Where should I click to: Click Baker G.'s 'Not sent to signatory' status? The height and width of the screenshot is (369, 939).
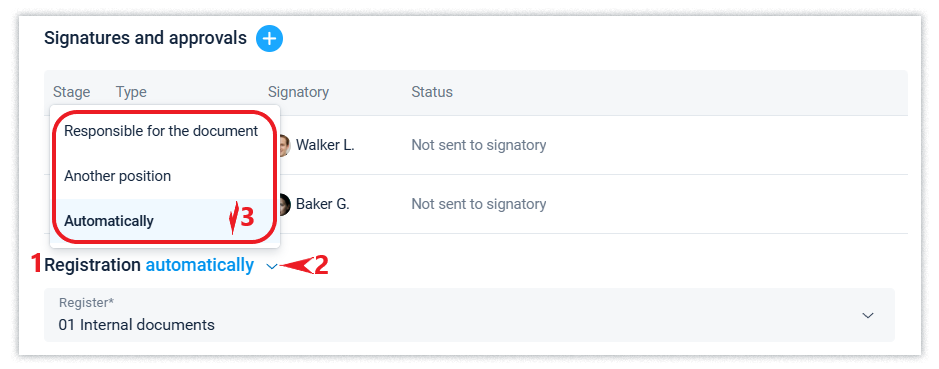coord(478,204)
